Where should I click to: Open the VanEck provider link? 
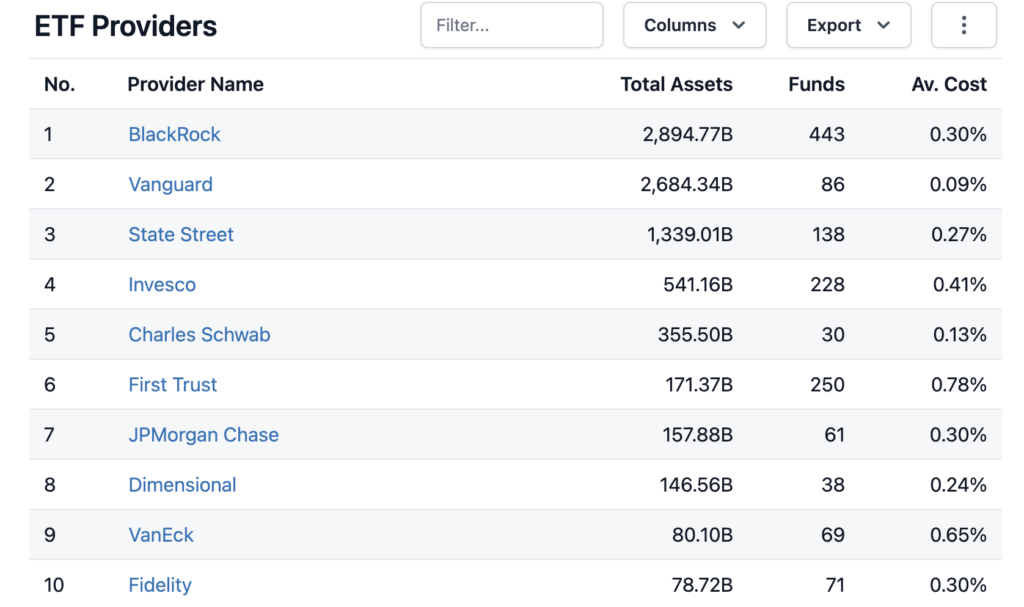161,535
